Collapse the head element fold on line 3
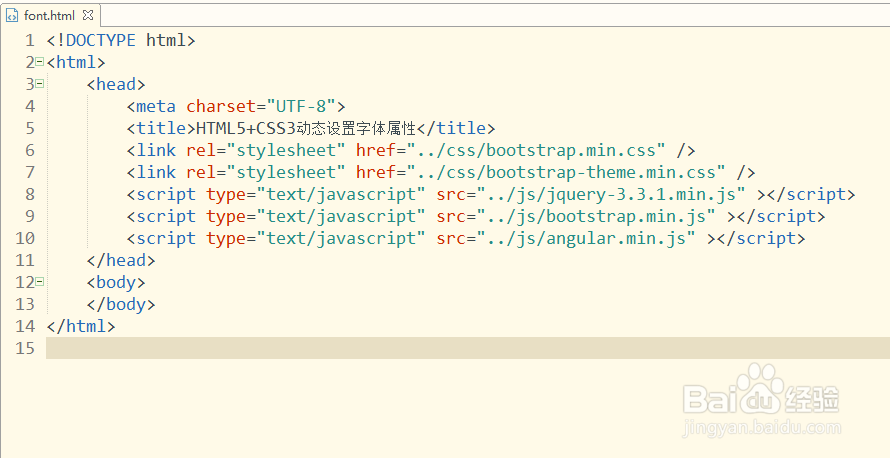The image size is (890, 458). [39, 84]
